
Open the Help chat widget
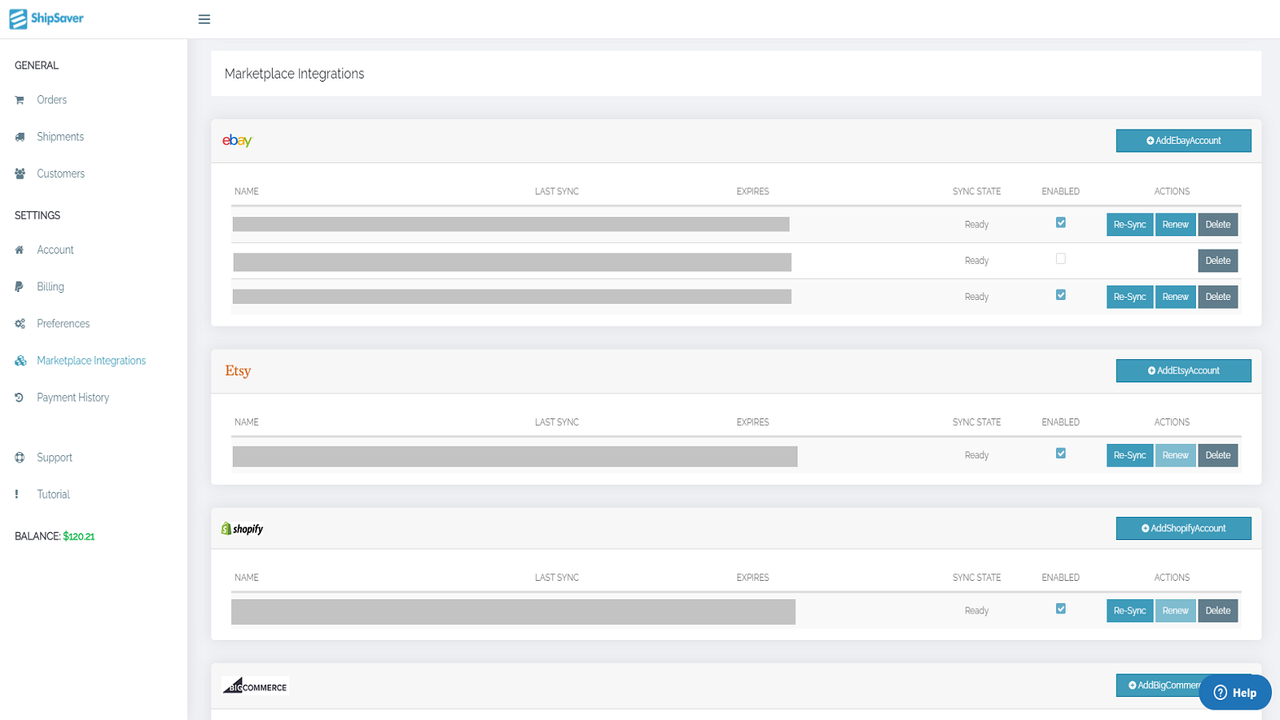[x=1235, y=692]
